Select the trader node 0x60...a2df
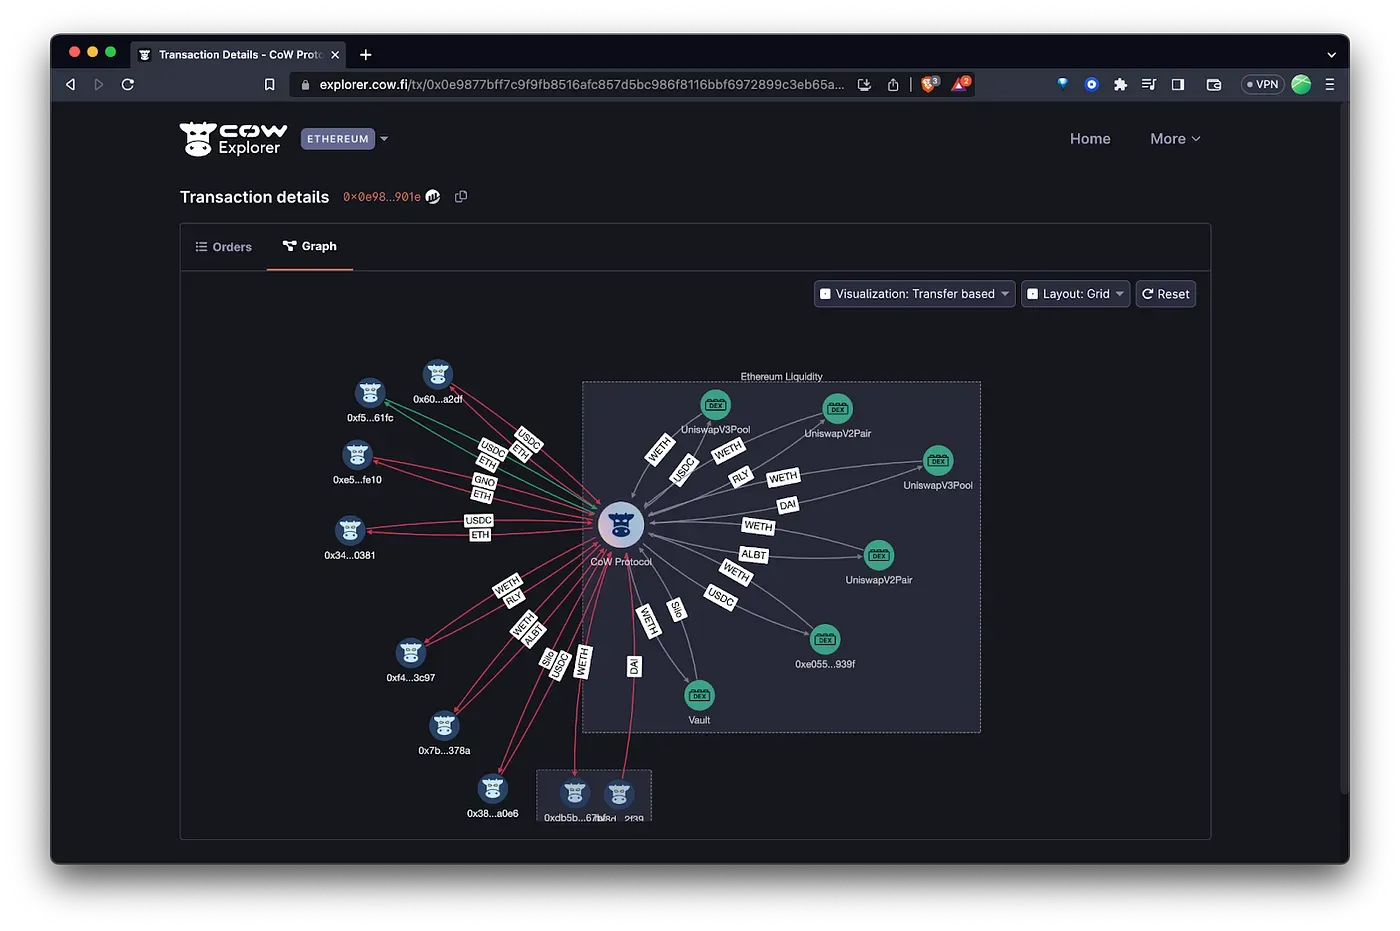Viewport: 1400px width, 931px height. (x=438, y=375)
